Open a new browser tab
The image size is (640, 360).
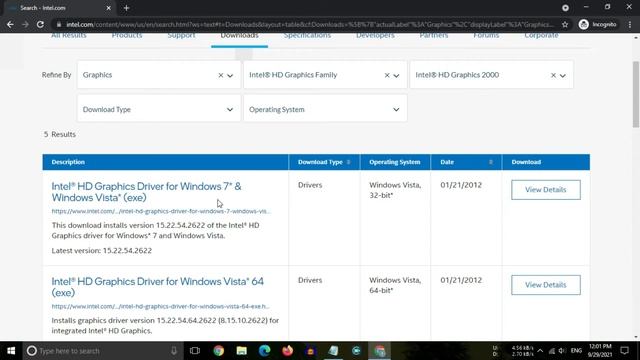tap(126, 8)
